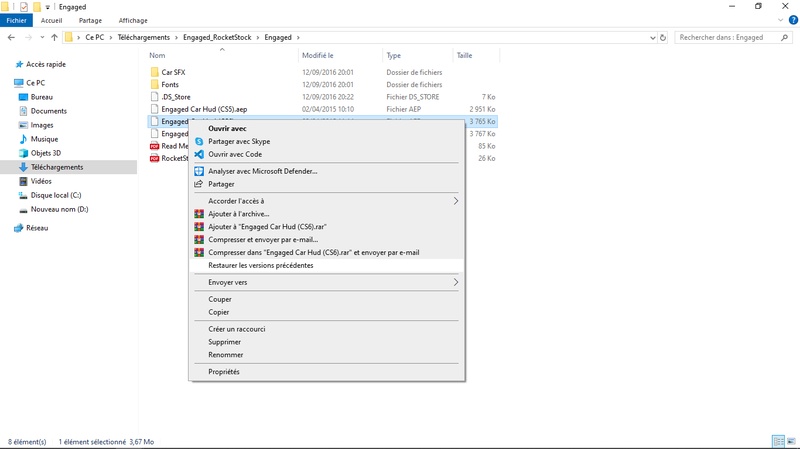Open the Affichage ribbon tab
800x449 pixels.
[x=133, y=20]
